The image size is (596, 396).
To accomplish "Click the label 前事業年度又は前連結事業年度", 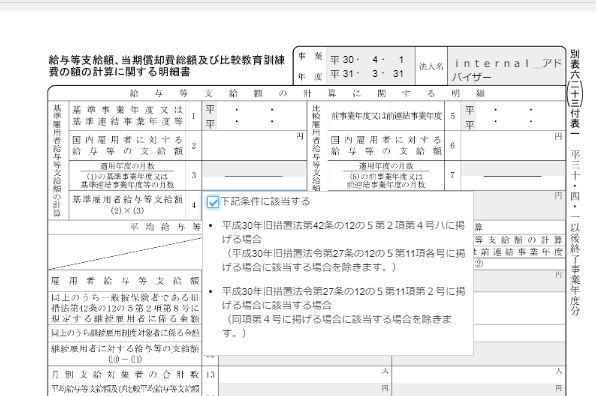I will [x=386, y=116].
